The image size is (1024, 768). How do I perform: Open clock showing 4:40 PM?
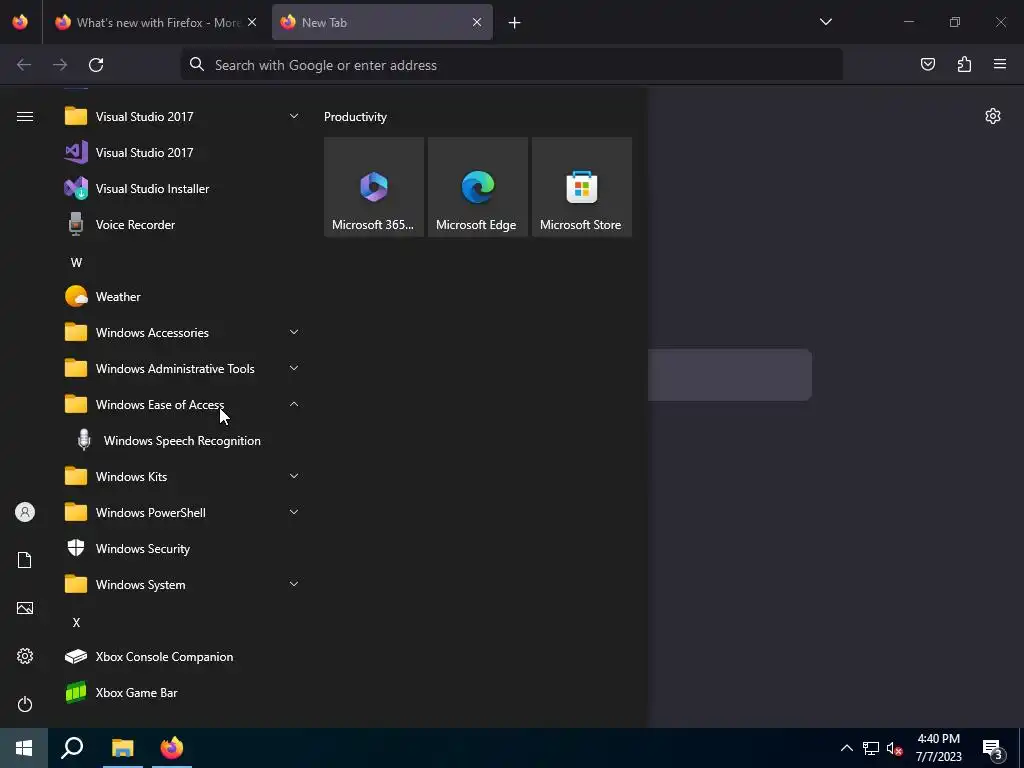click(938, 748)
